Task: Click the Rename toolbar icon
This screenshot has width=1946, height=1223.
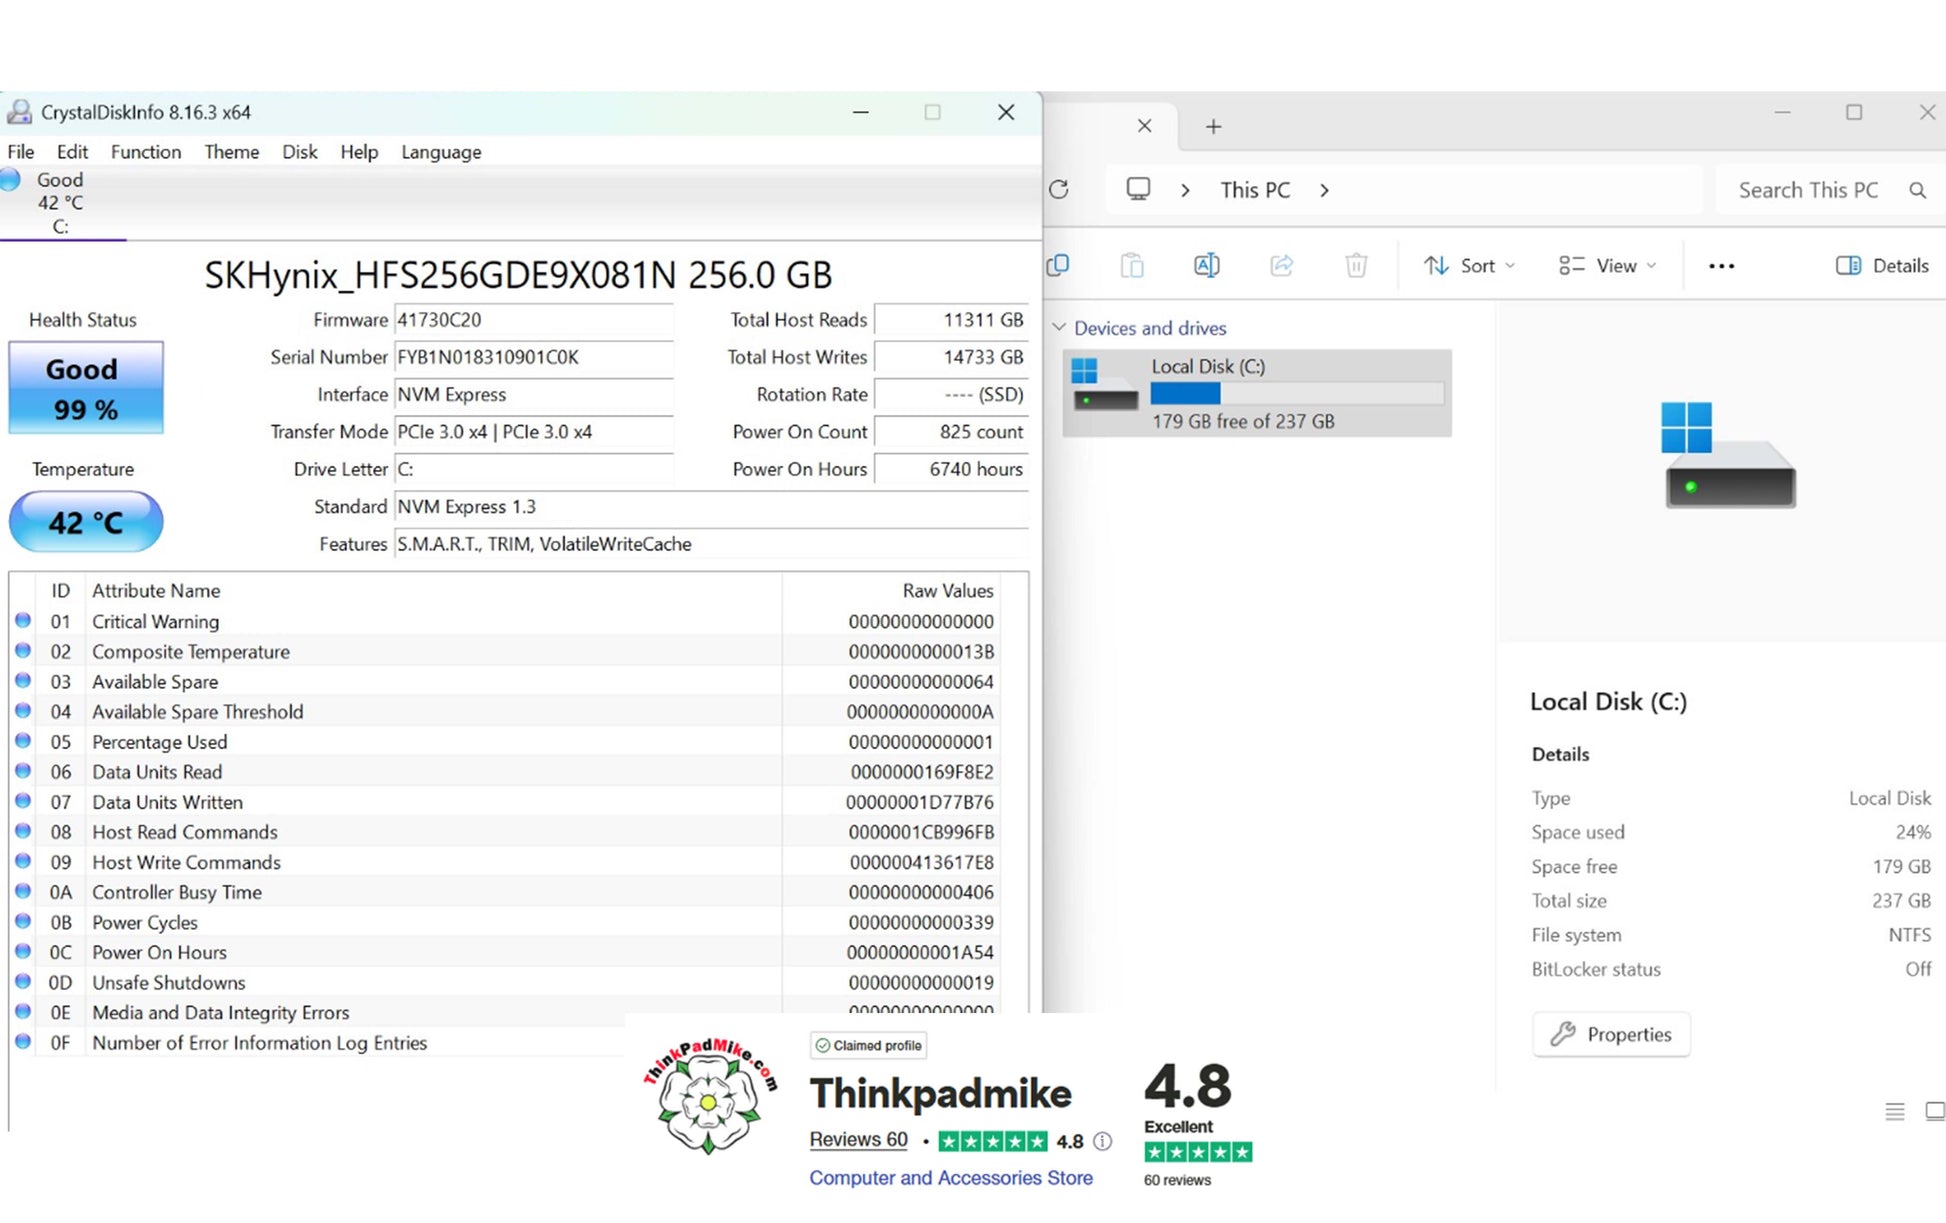Action: click(1207, 265)
